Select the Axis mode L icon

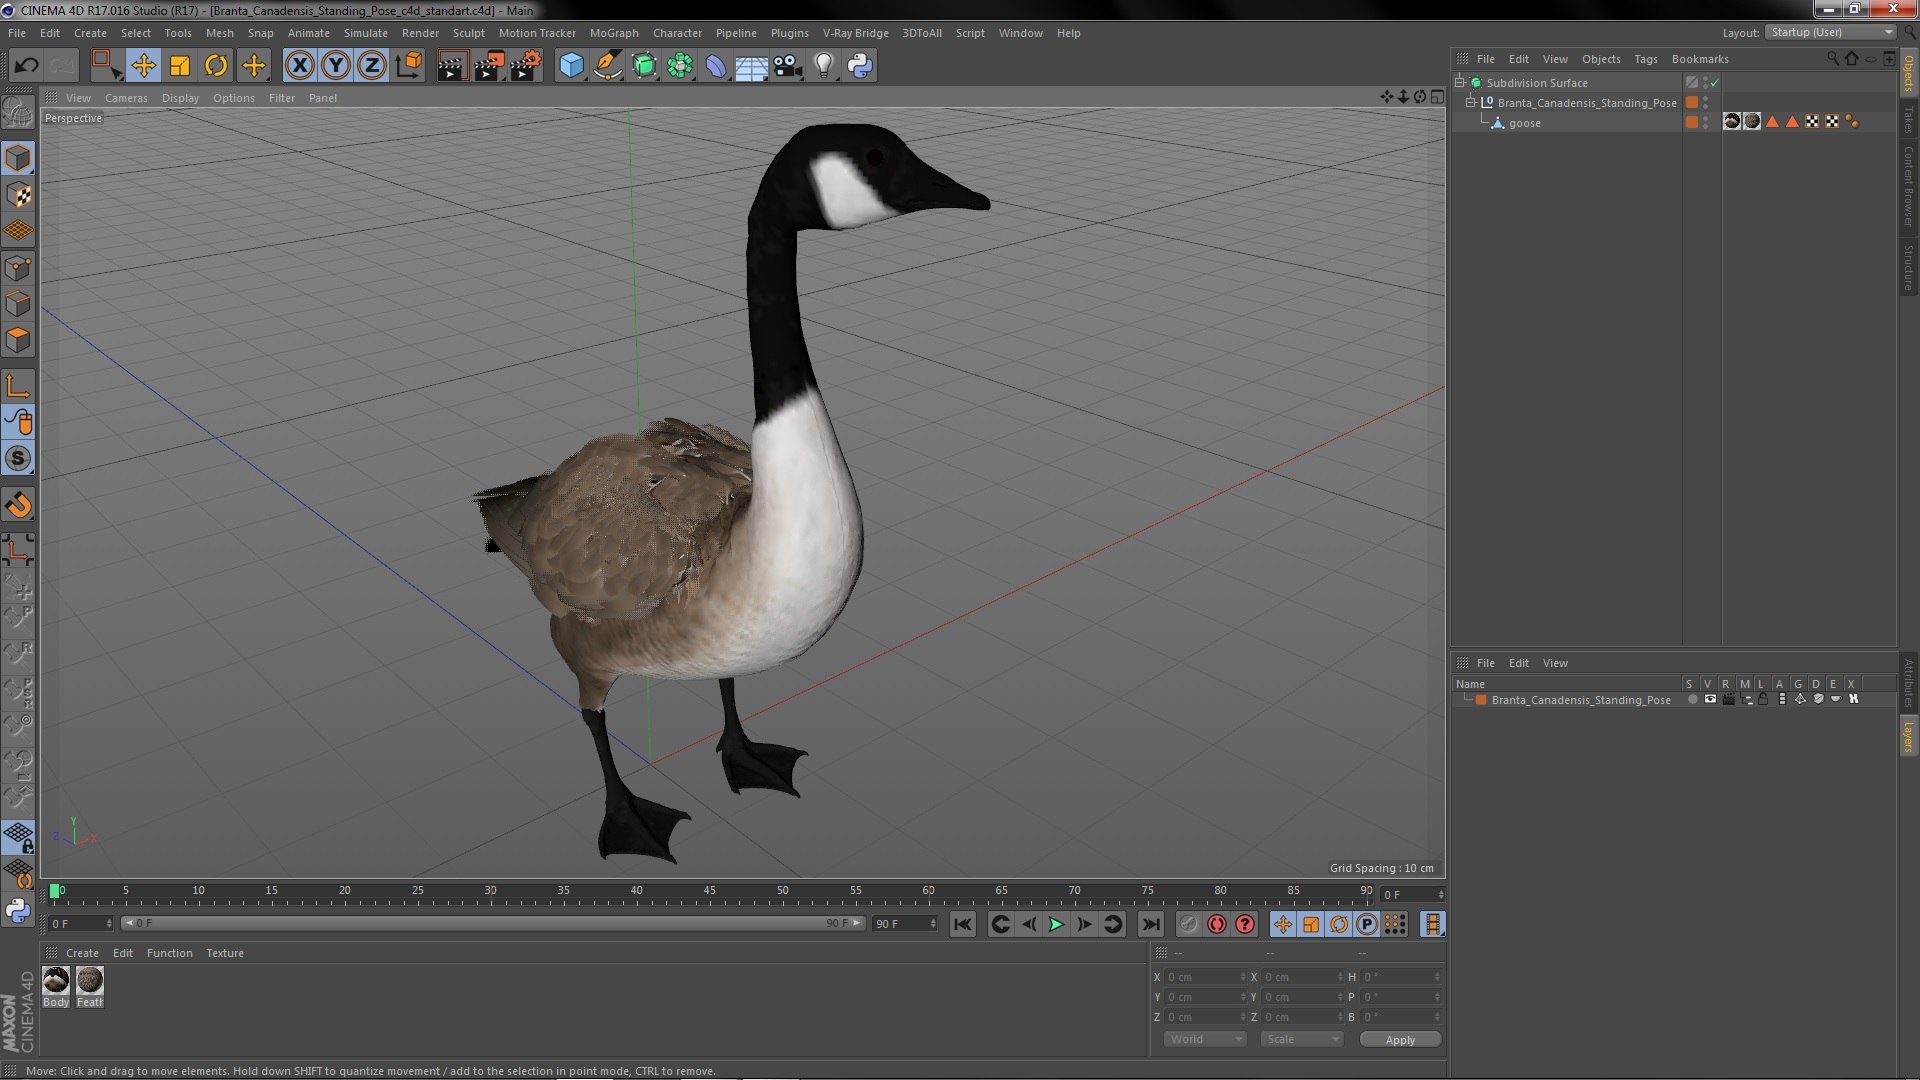pyautogui.click(x=18, y=386)
